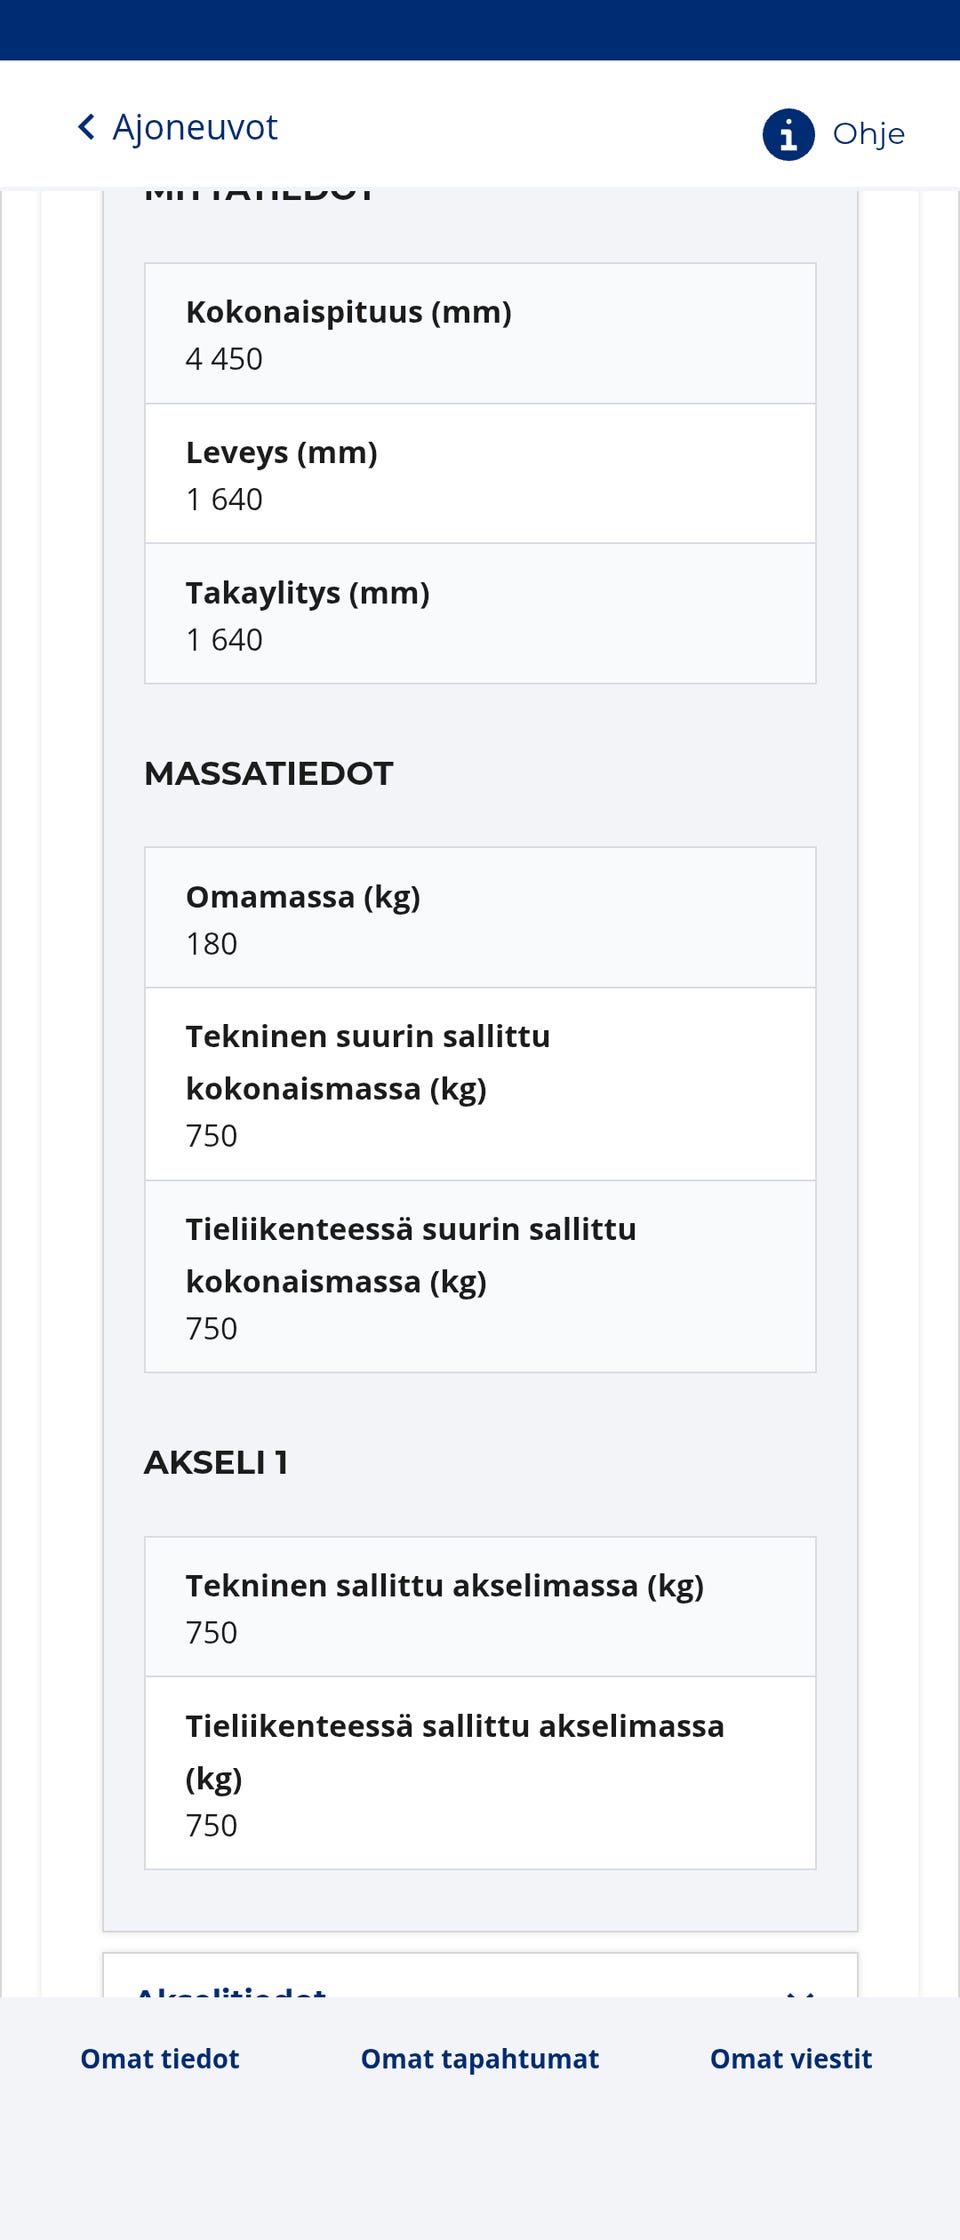
Task: Select the Takaylitys value row
Action: [480, 612]
